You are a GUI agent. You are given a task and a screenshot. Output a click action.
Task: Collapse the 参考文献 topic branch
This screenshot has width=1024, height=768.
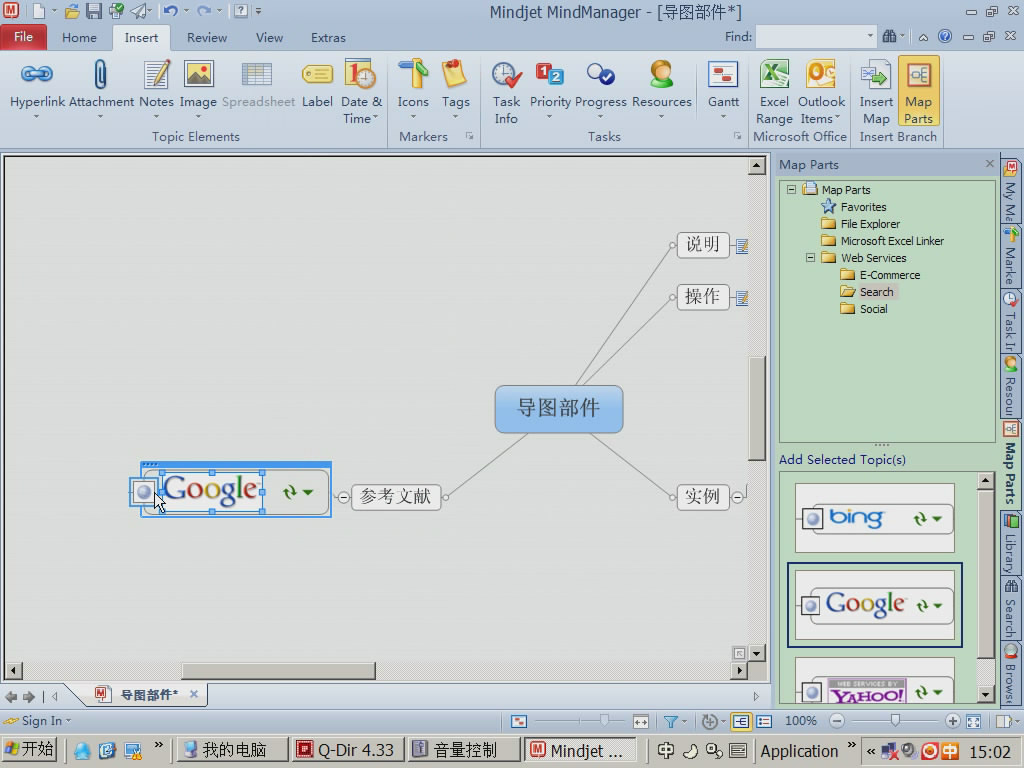pos(344,498)
